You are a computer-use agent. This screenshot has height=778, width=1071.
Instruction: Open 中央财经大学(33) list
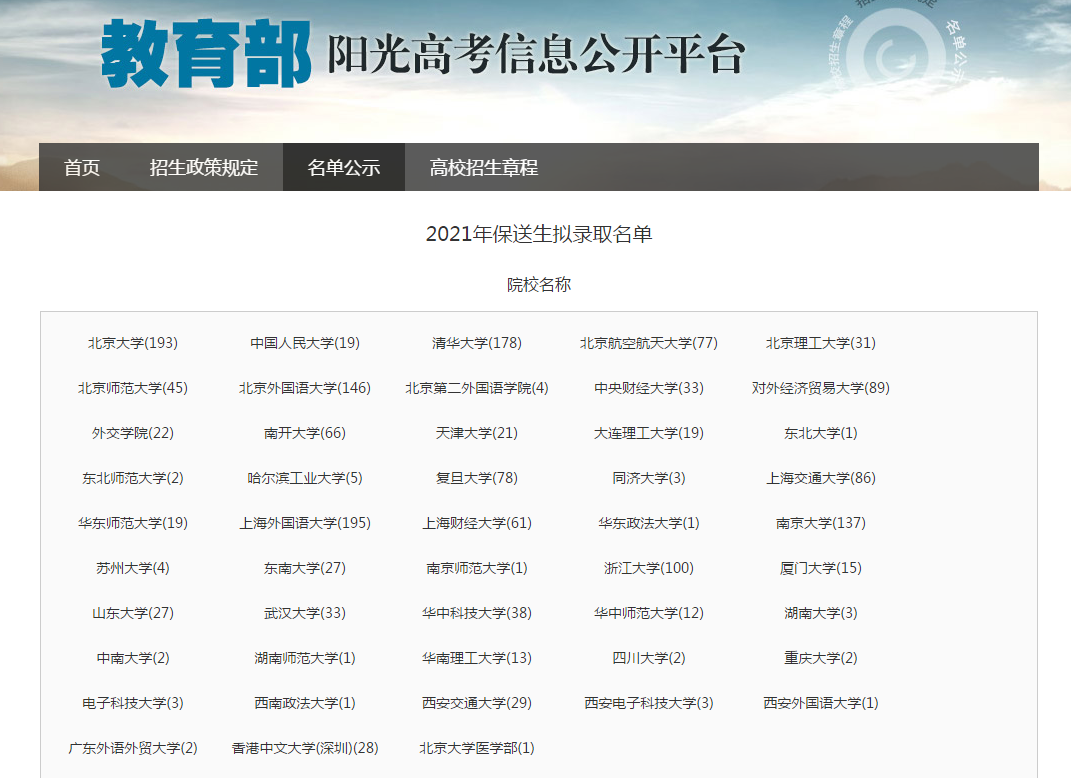tap(649, 388)
